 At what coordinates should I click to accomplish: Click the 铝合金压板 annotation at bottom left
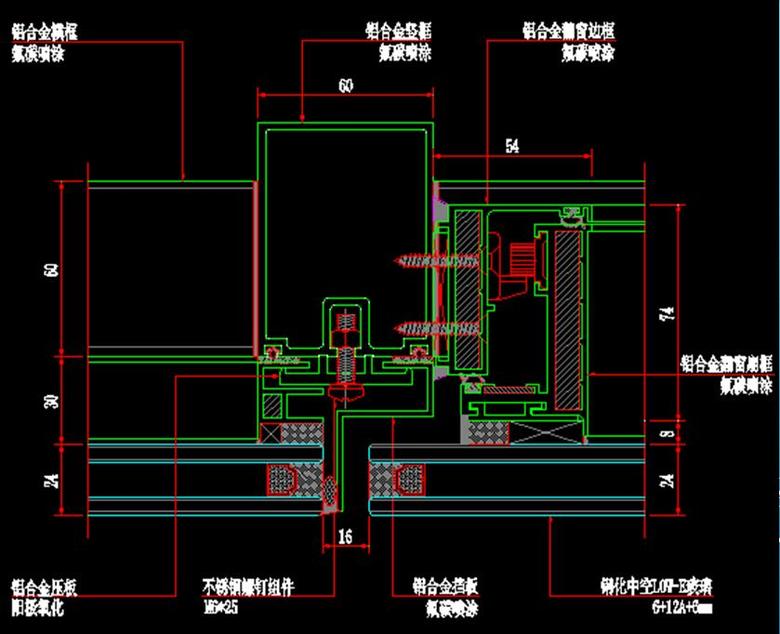(41, 587)
